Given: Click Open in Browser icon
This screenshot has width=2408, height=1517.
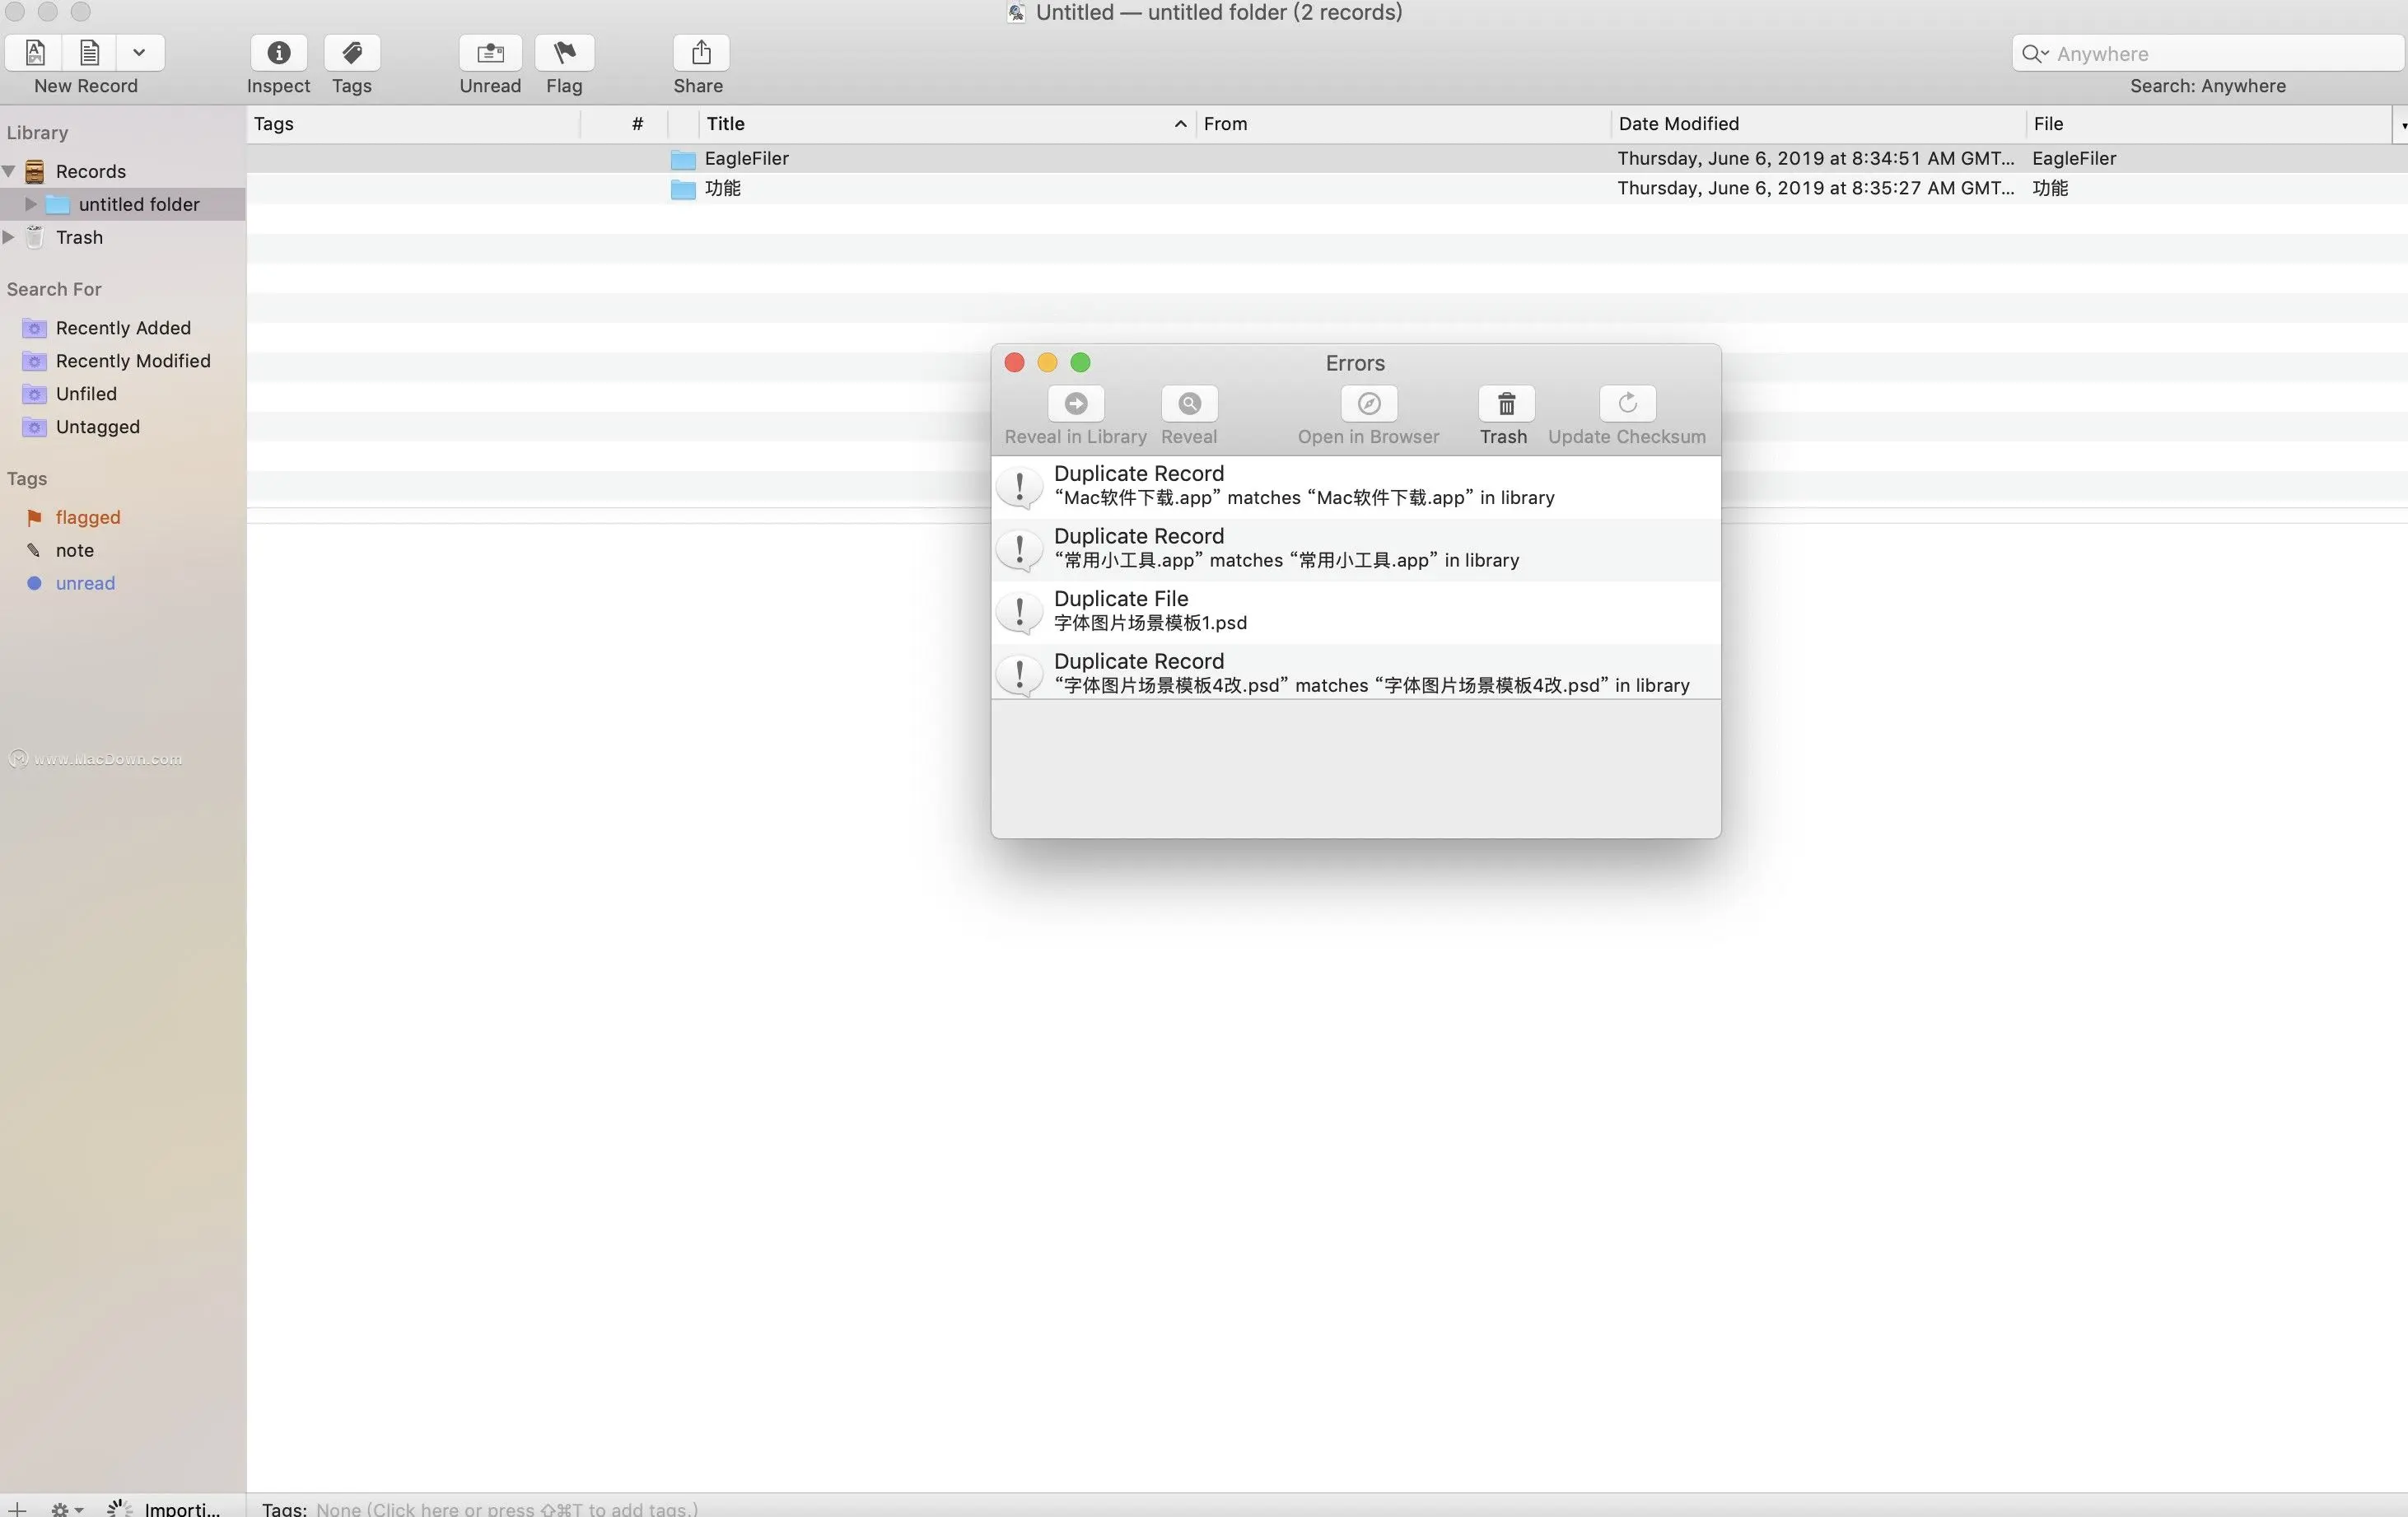Looking at the screenshot, I should click(x=1368, y=404).
